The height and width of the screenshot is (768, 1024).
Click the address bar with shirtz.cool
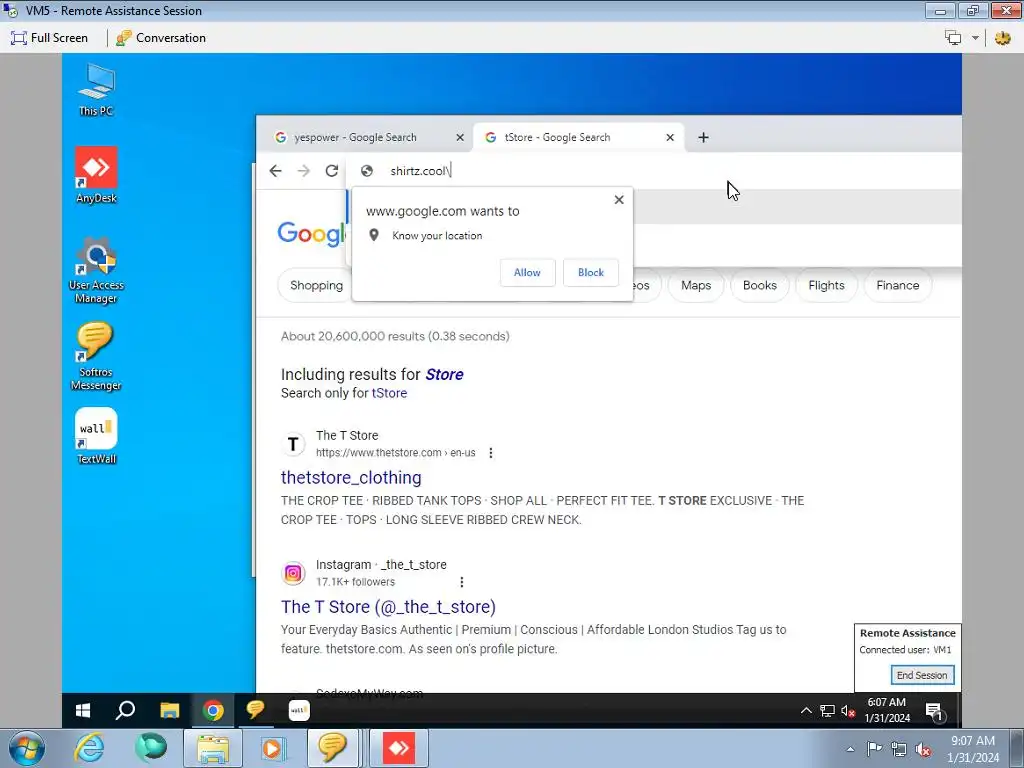[x=653, y=170]
